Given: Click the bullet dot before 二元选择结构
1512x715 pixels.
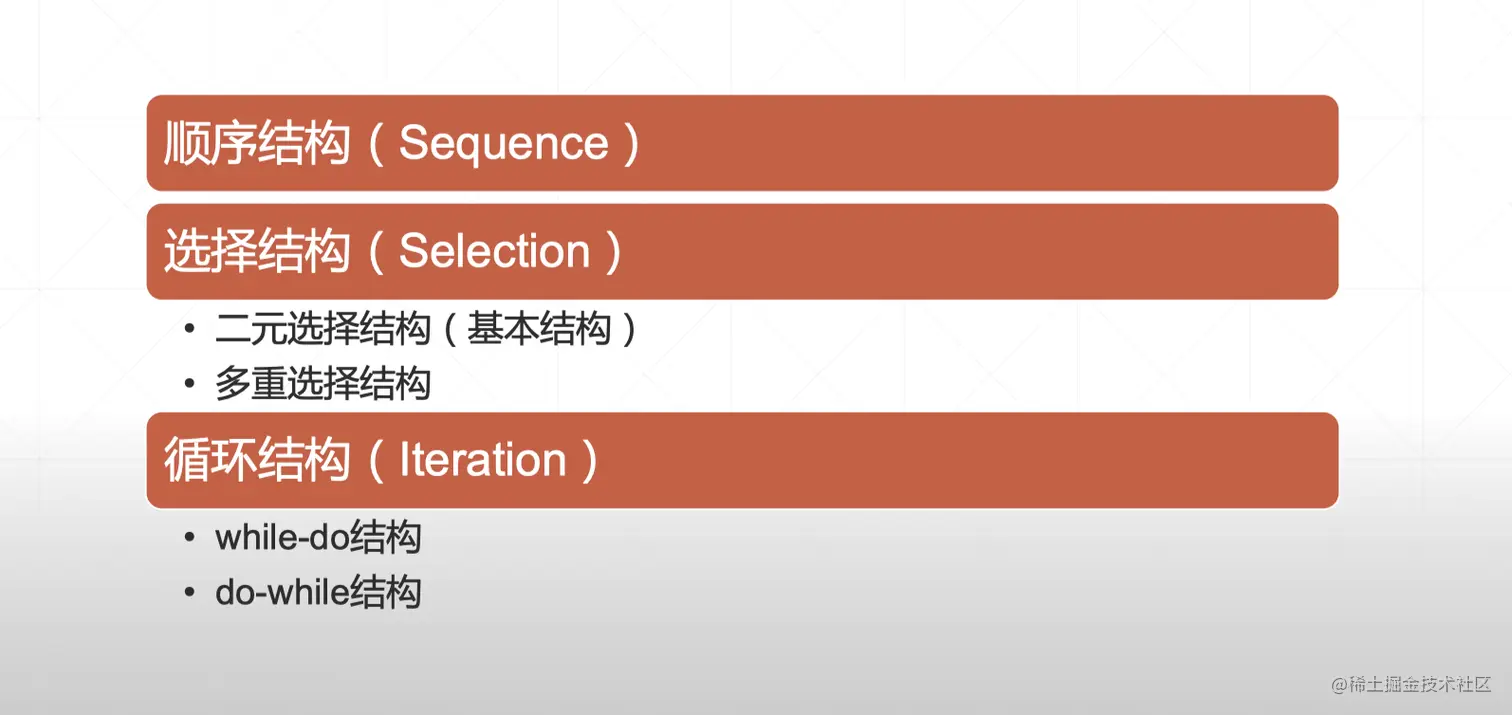Looking at the screenshot, I should pyautogui.click(x=190, y=330).
